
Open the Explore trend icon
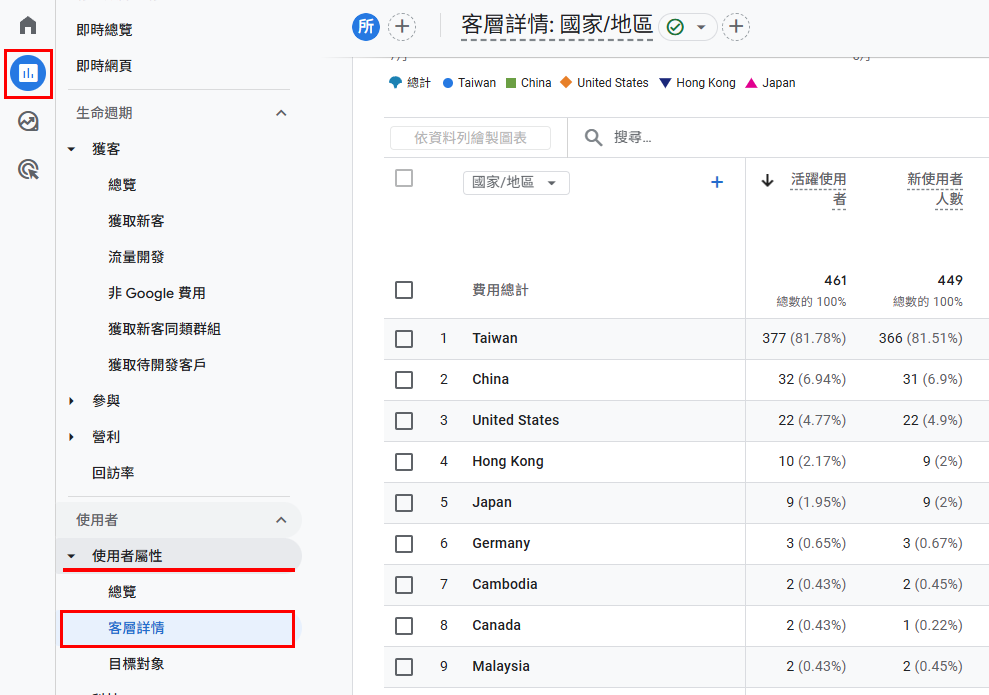(x=28, y=121)
